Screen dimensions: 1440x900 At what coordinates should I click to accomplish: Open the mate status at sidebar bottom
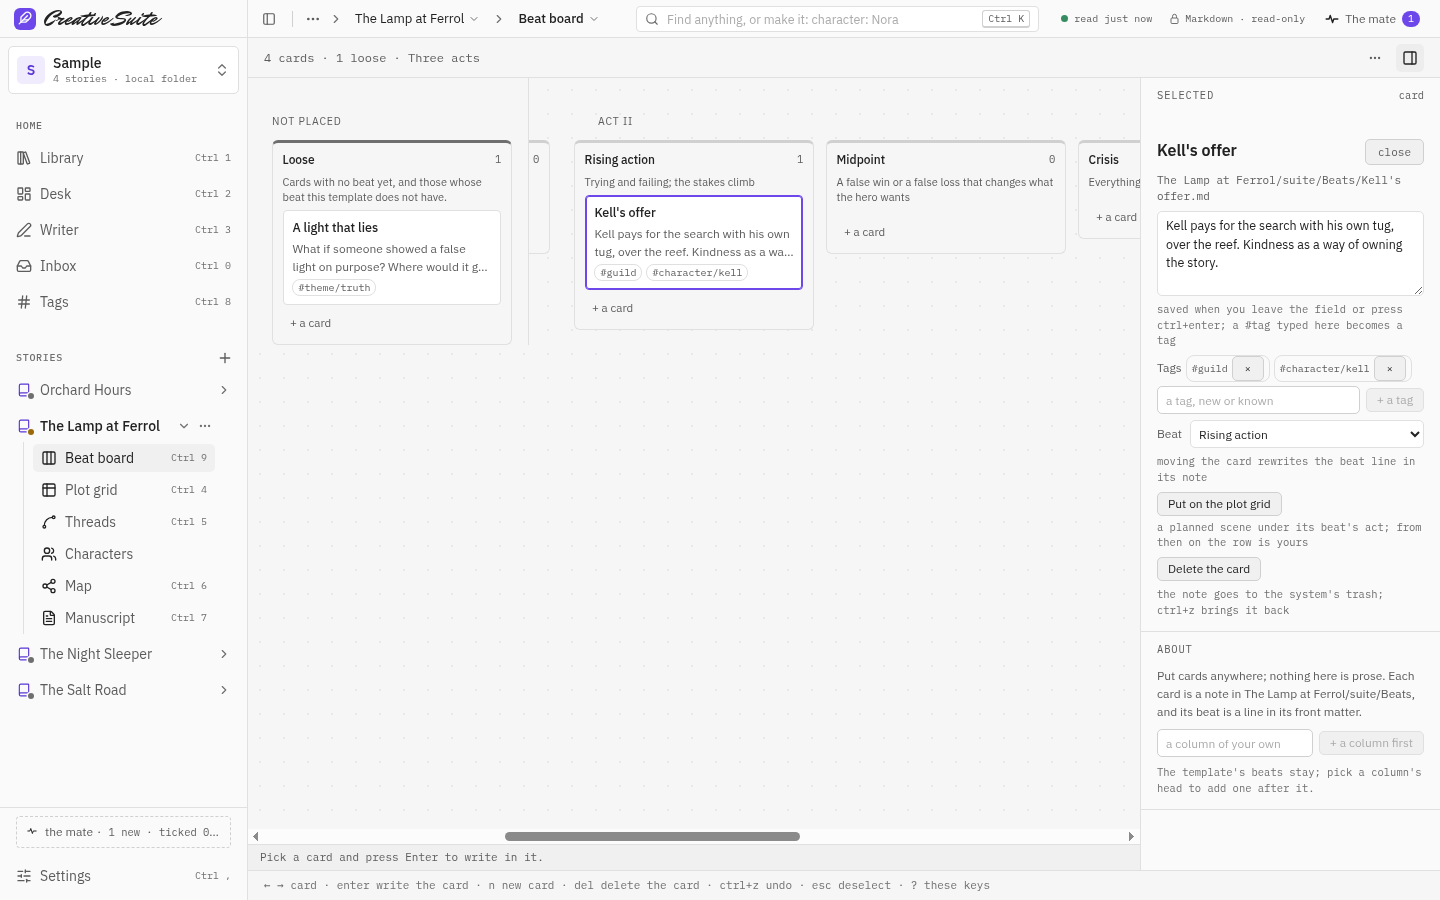tap(123, 832)
